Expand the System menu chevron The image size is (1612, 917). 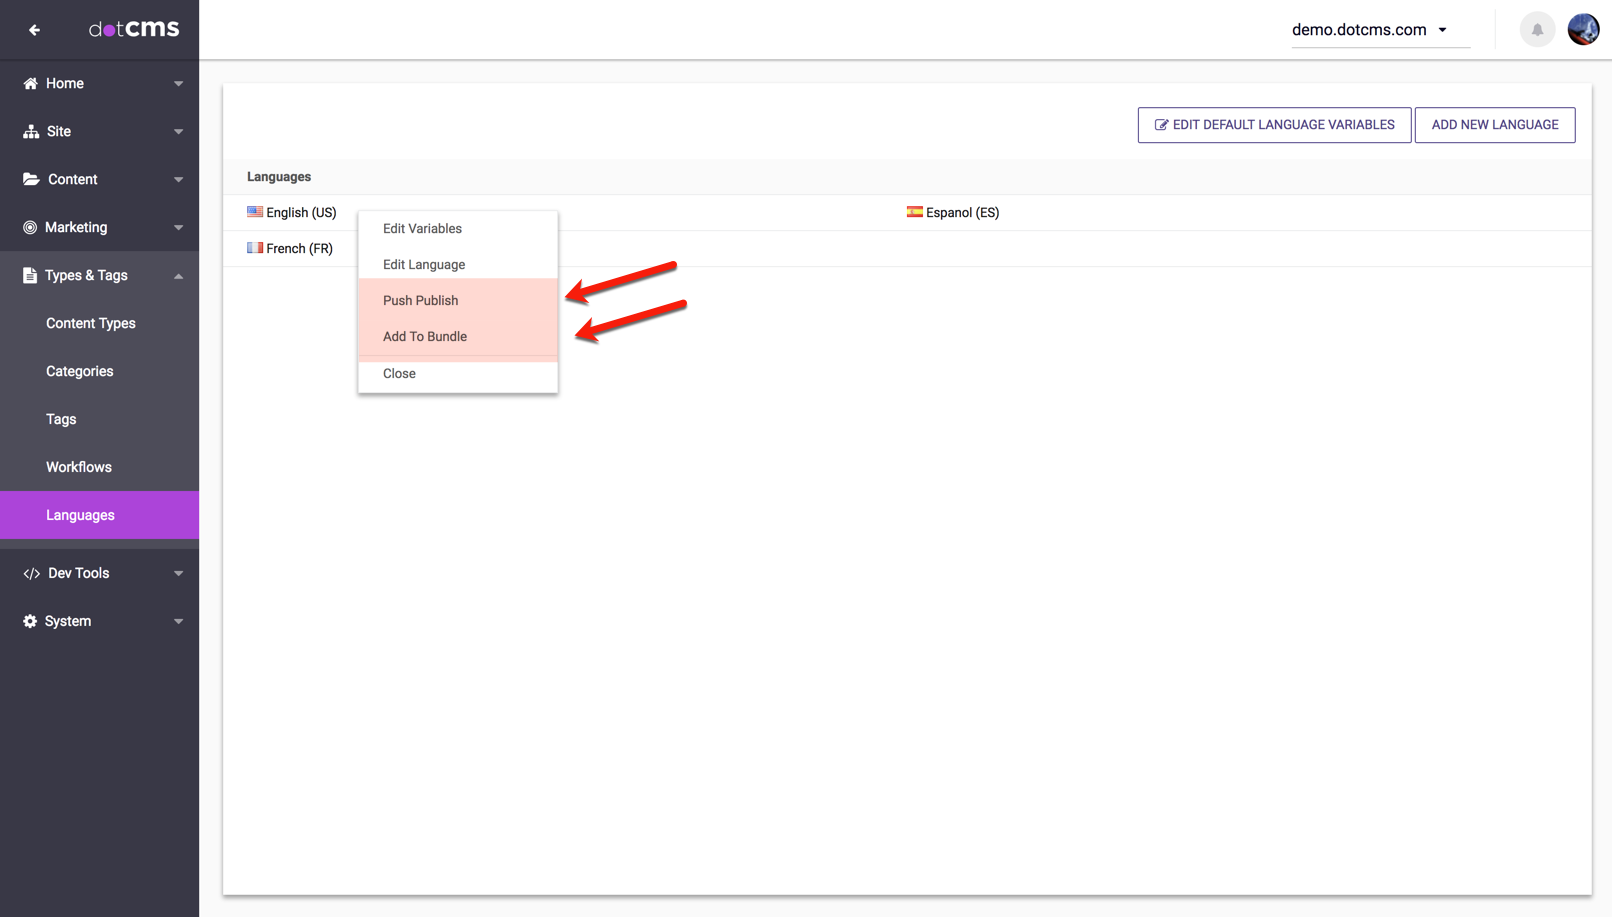[178, 622]
